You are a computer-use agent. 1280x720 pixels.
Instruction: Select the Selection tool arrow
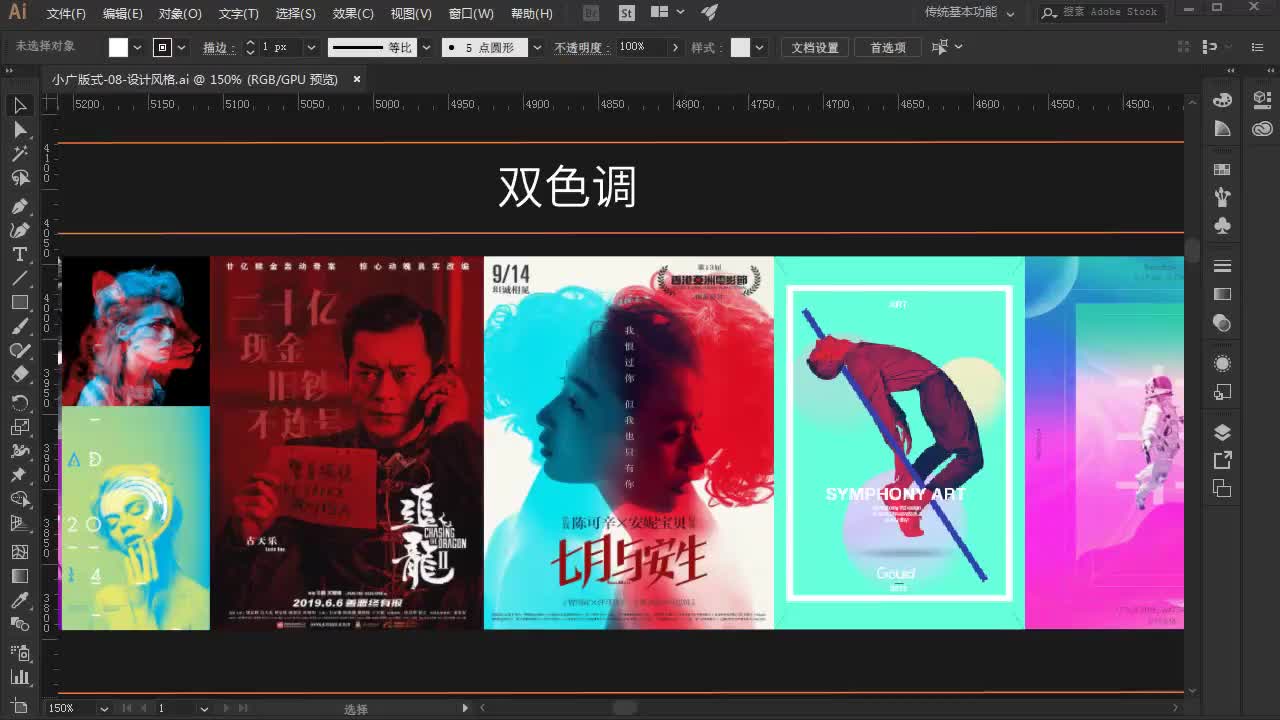(20, 105)
